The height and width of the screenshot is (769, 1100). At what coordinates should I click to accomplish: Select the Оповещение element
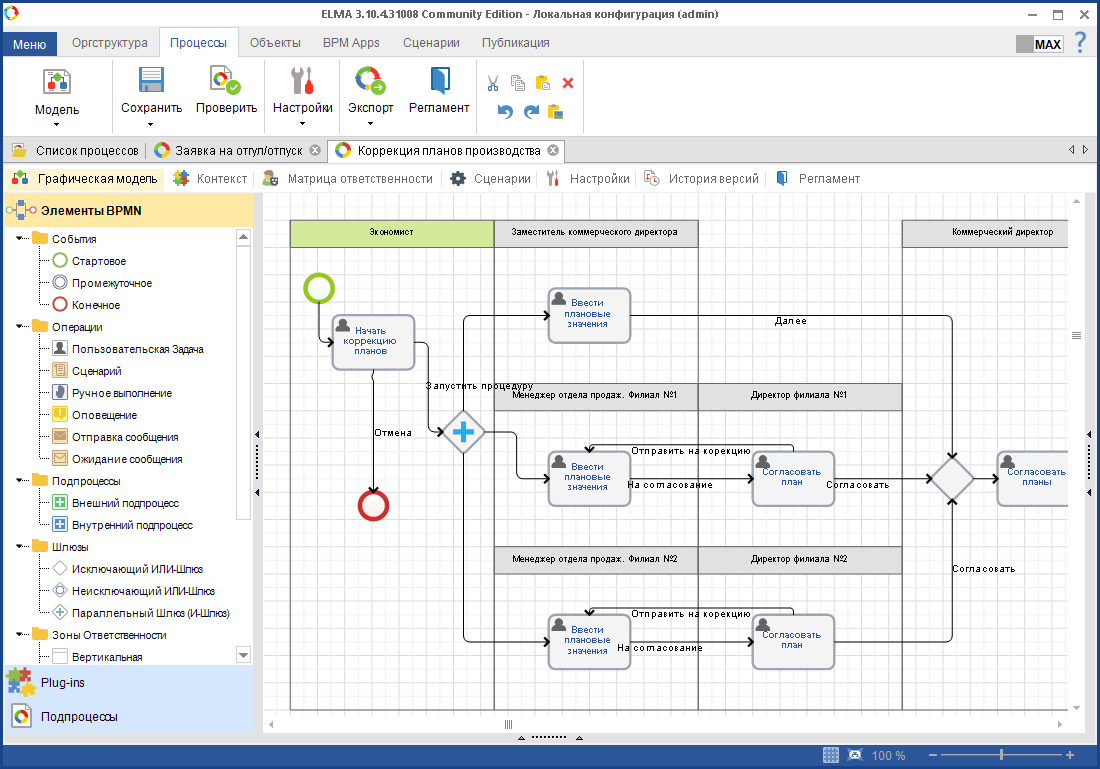coord(104,415)
